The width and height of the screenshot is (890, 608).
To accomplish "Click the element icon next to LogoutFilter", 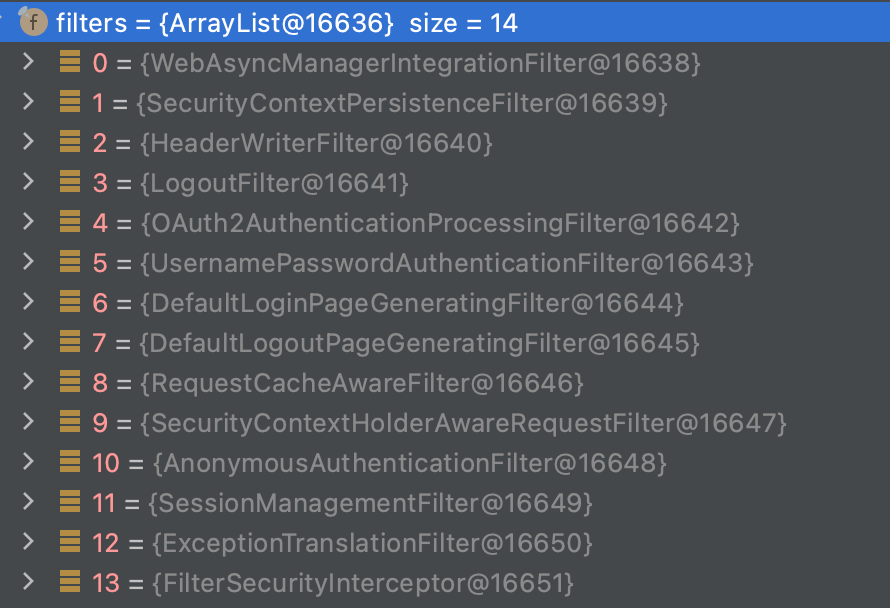I will 70,183.
